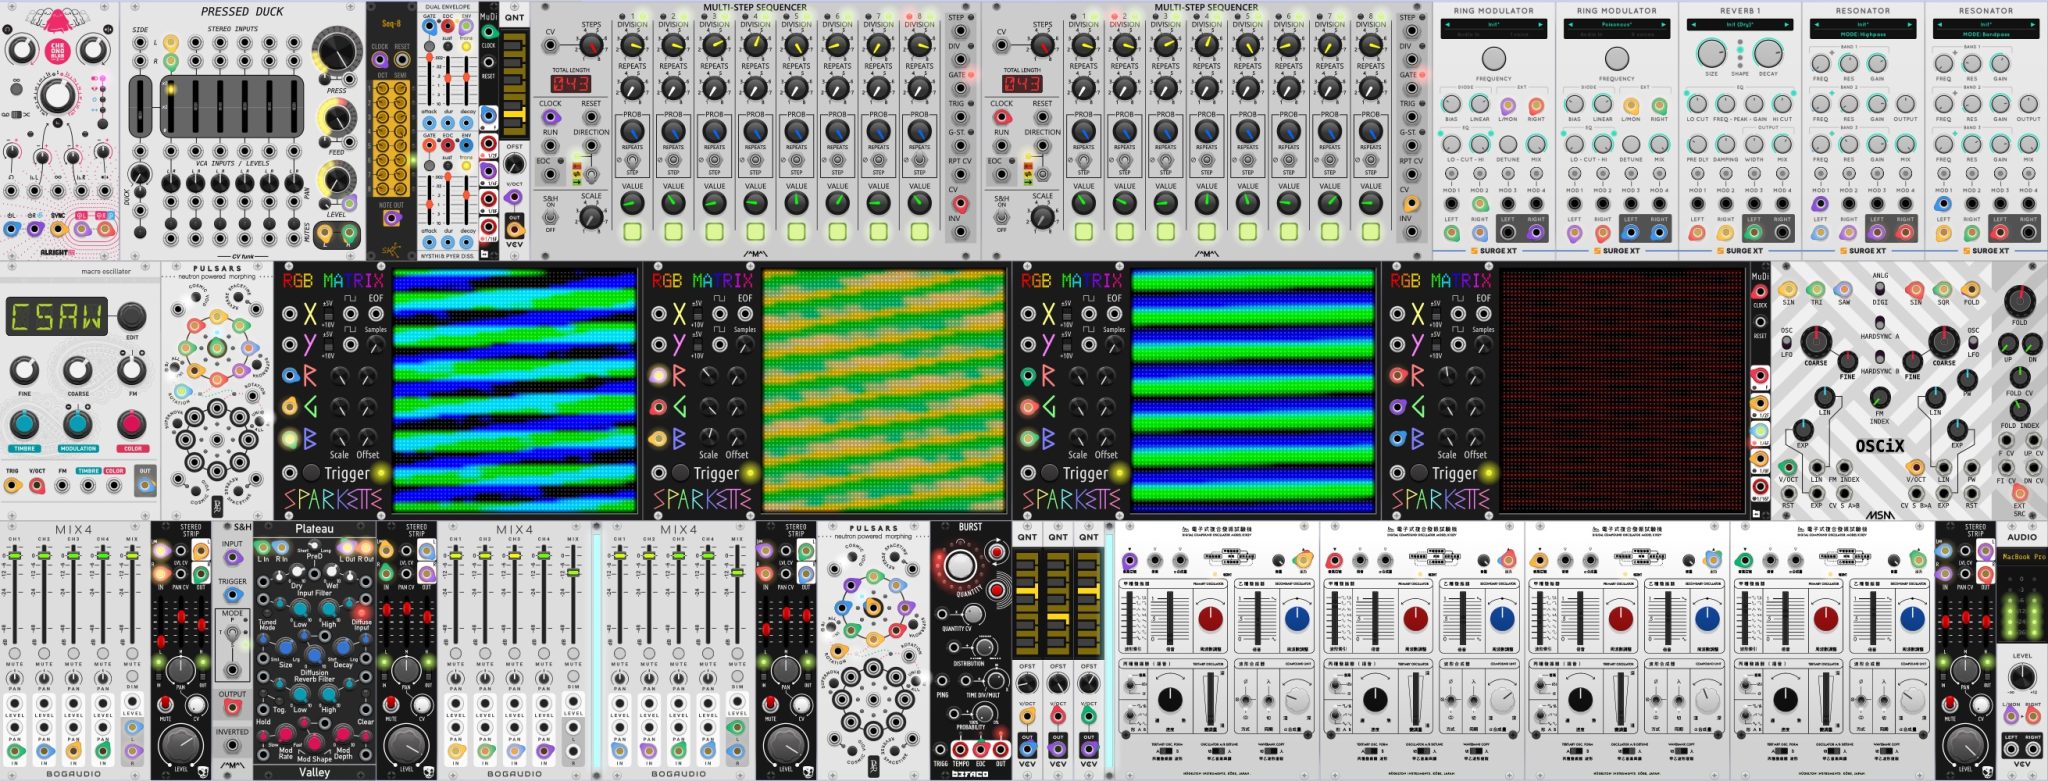Turn the FOLD knob on OSCiX
Image resolution: width=2048 pixels, height=781 pixels.
(2019, 300)
